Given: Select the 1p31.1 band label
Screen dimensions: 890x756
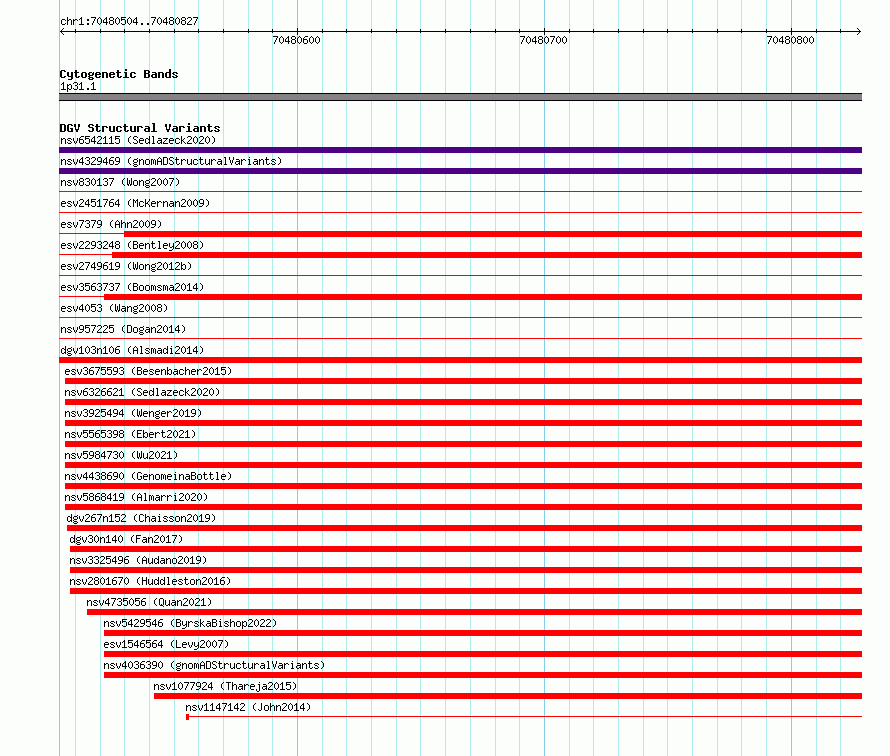Looking at the screenshot, I should (78, 86).
